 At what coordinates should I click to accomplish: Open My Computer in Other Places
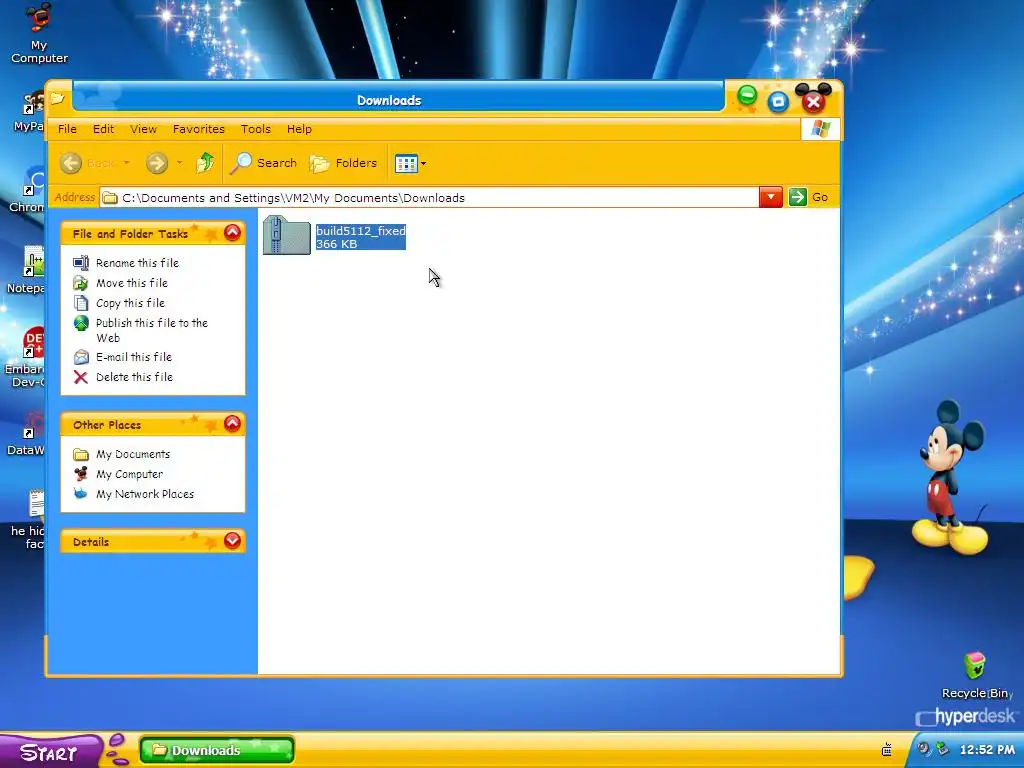click(x=129, y=474)
